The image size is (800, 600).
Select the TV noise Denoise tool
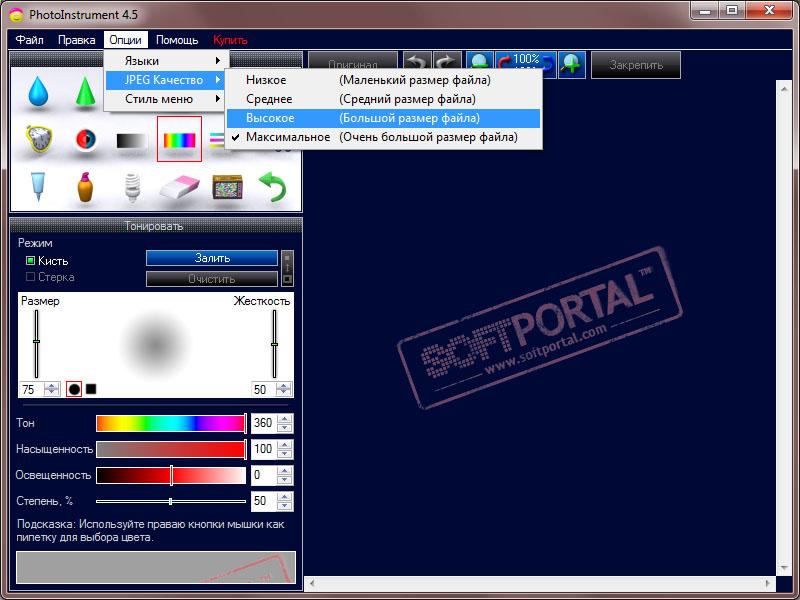(x=227, y=187)
